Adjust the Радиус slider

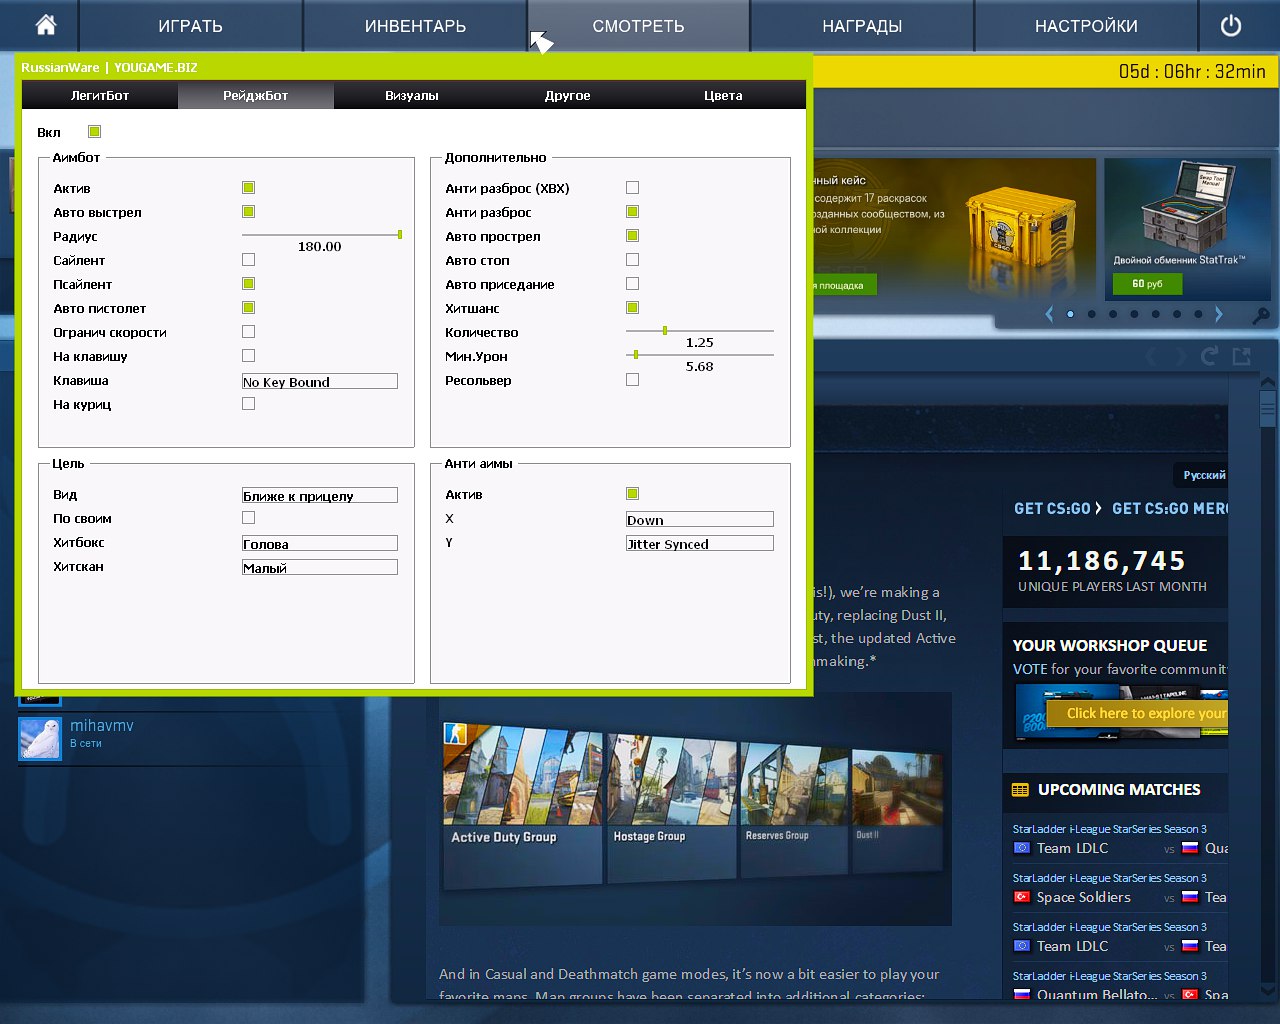click(320, 234)
